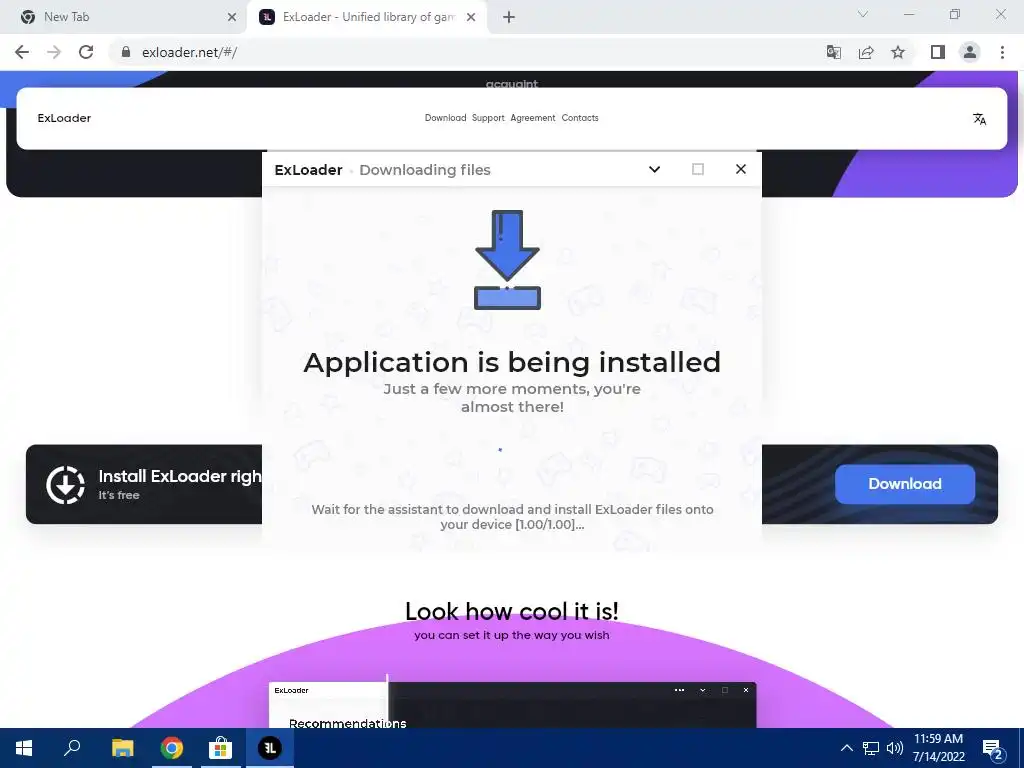
Task: Close the ExLoader installer window
Action: 741,169
